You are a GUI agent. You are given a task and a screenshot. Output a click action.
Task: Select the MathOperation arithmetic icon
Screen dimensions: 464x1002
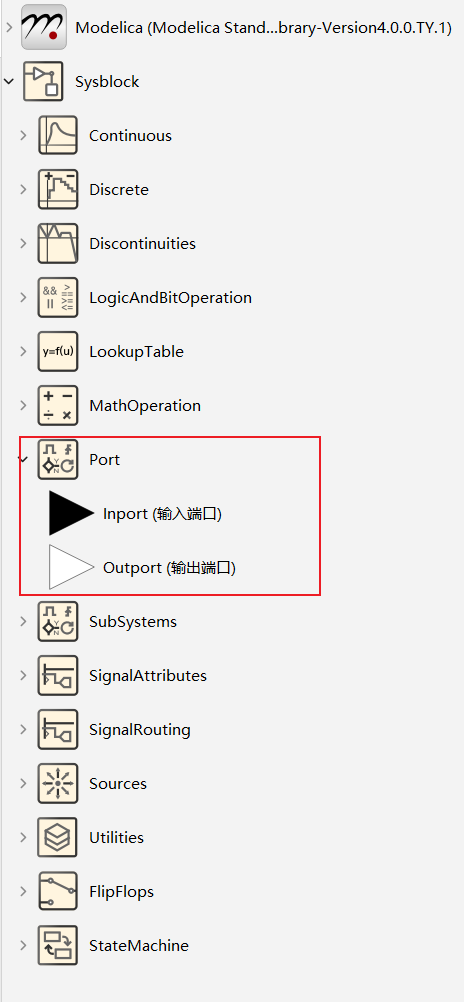tap(58, 405)
